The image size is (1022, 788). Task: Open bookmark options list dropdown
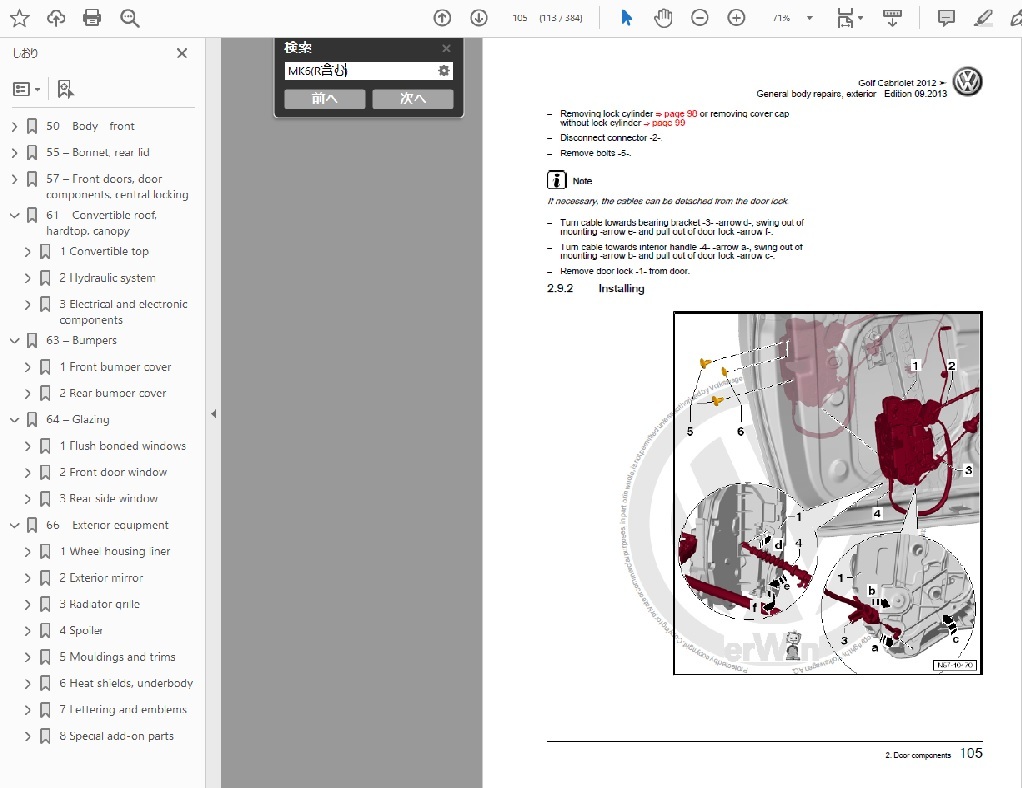(27, 89)
